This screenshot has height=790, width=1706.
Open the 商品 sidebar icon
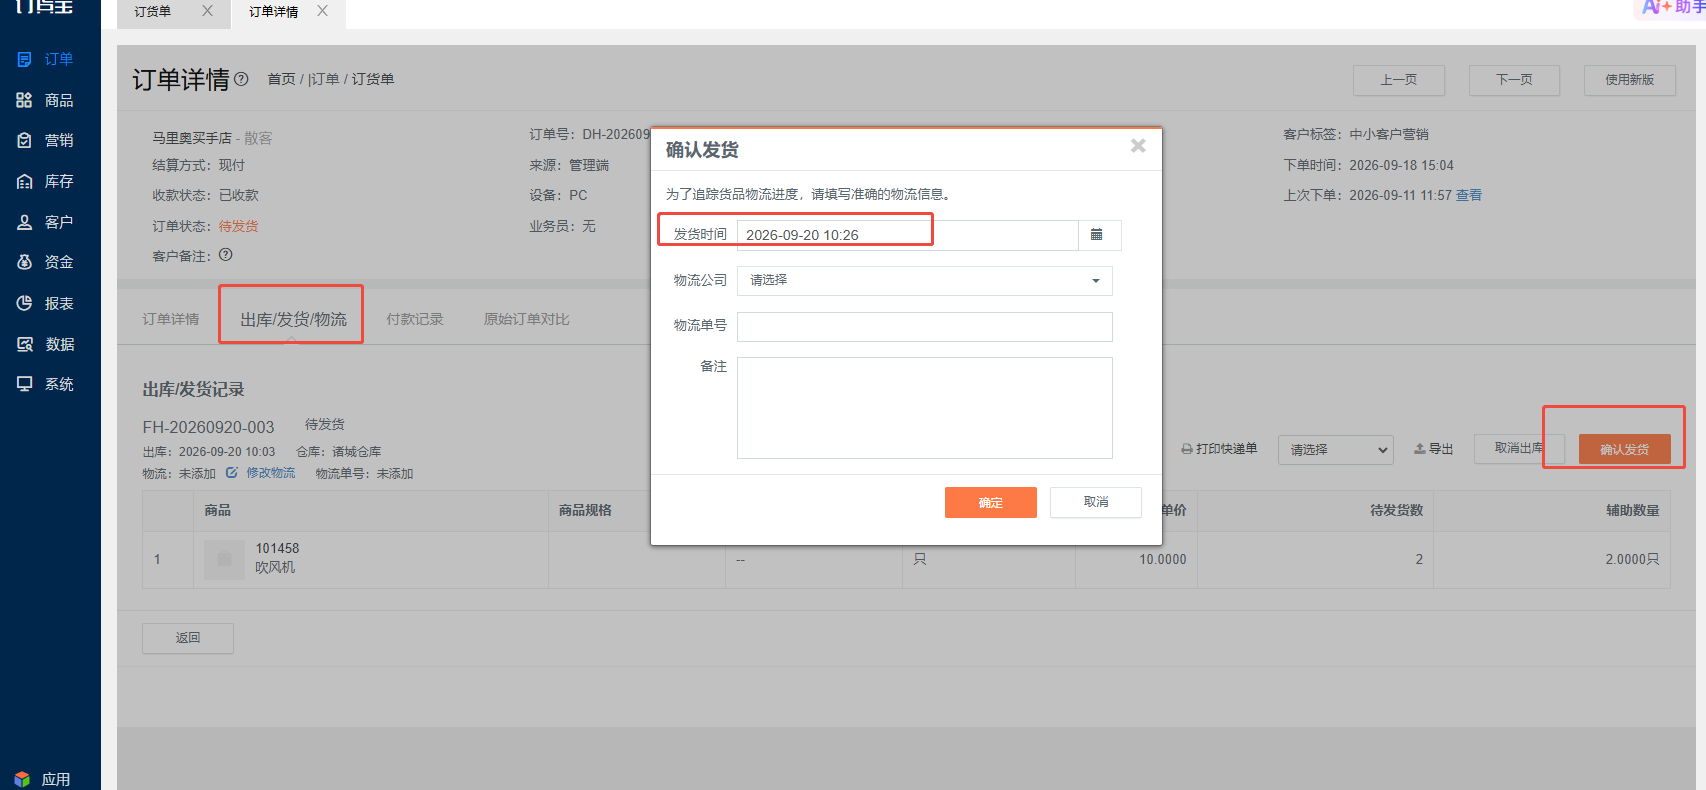coord(25,100)
